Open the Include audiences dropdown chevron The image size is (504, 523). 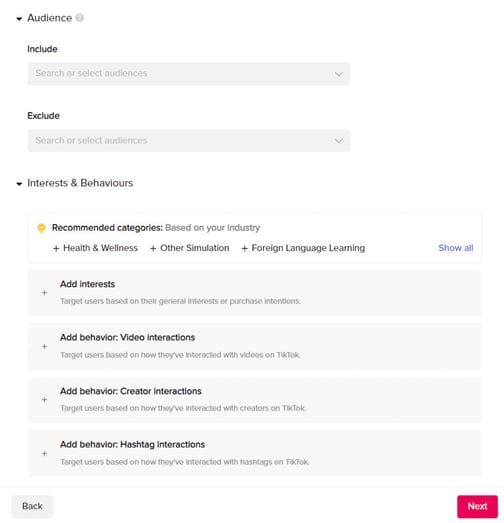click(339, 74)
